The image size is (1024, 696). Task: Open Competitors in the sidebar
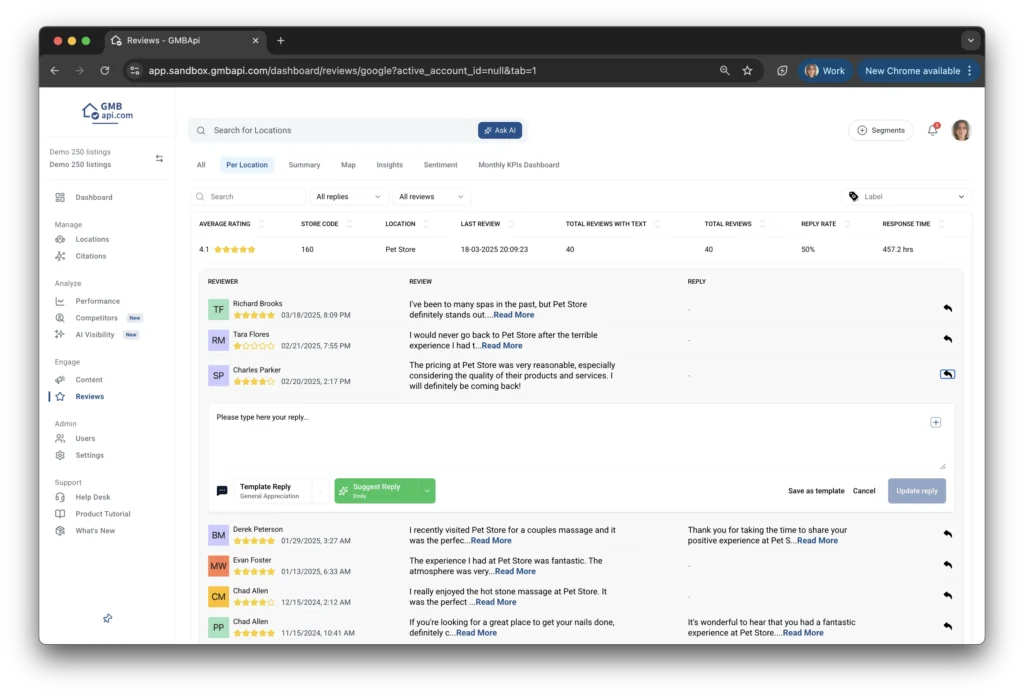[96, 318]
